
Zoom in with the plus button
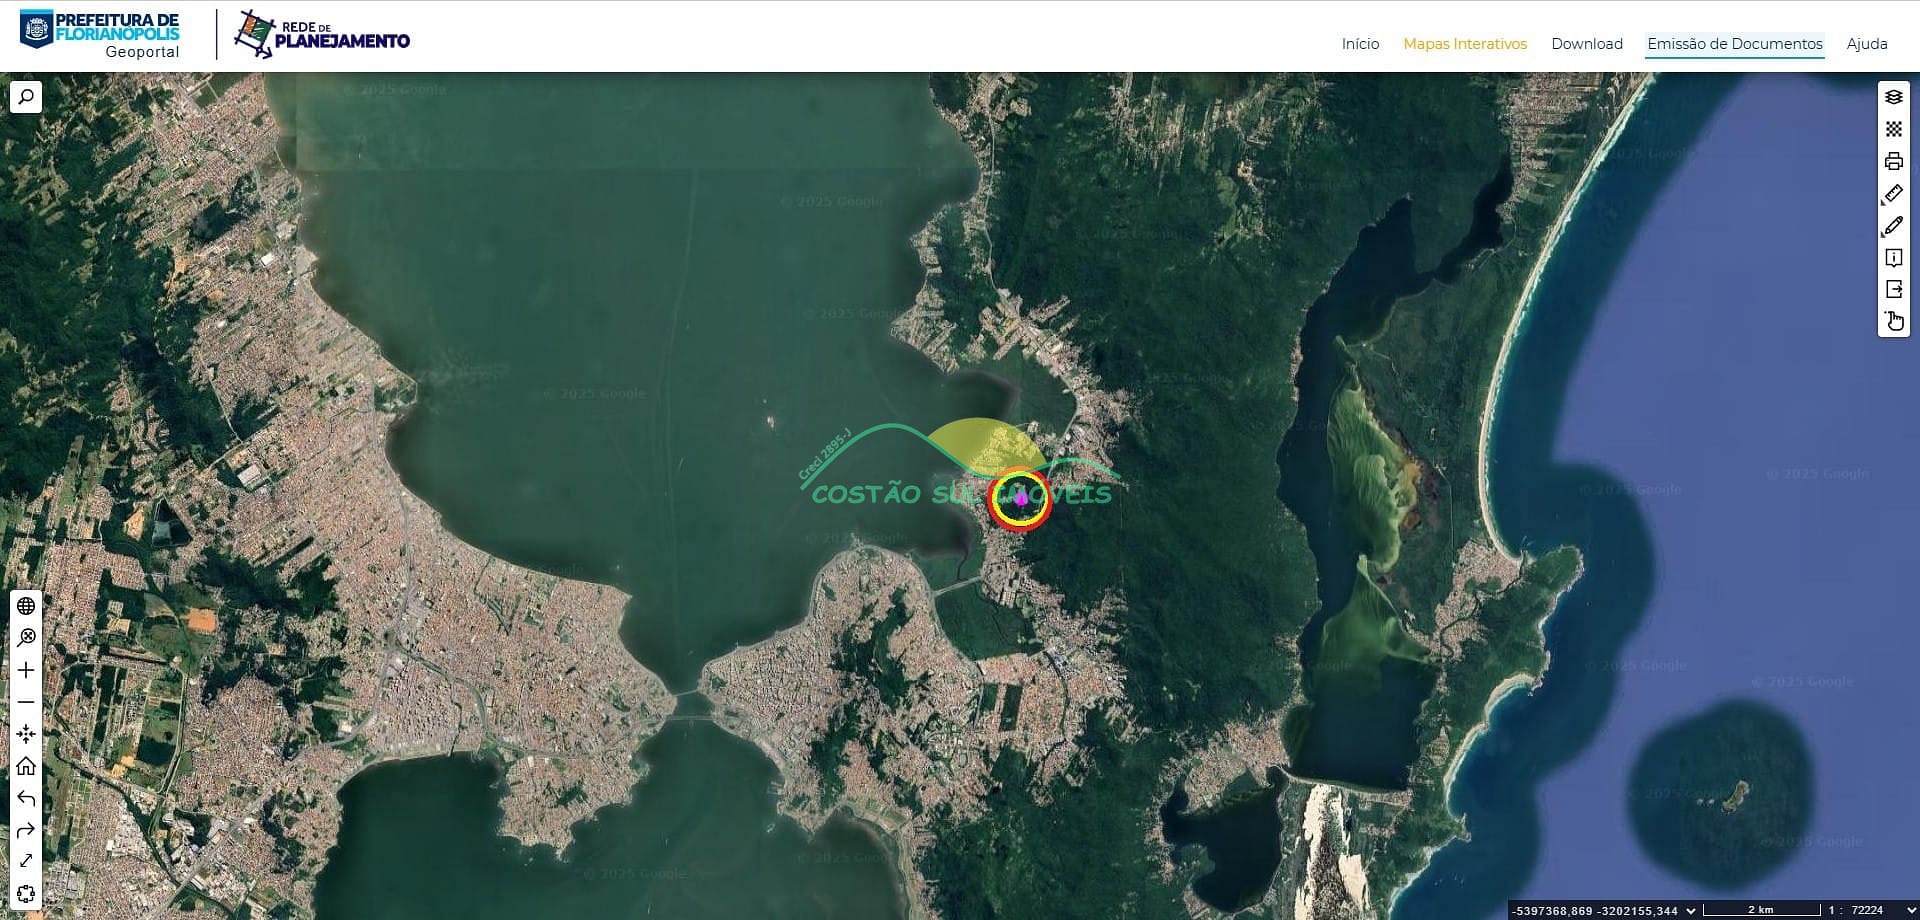(26, 670)
